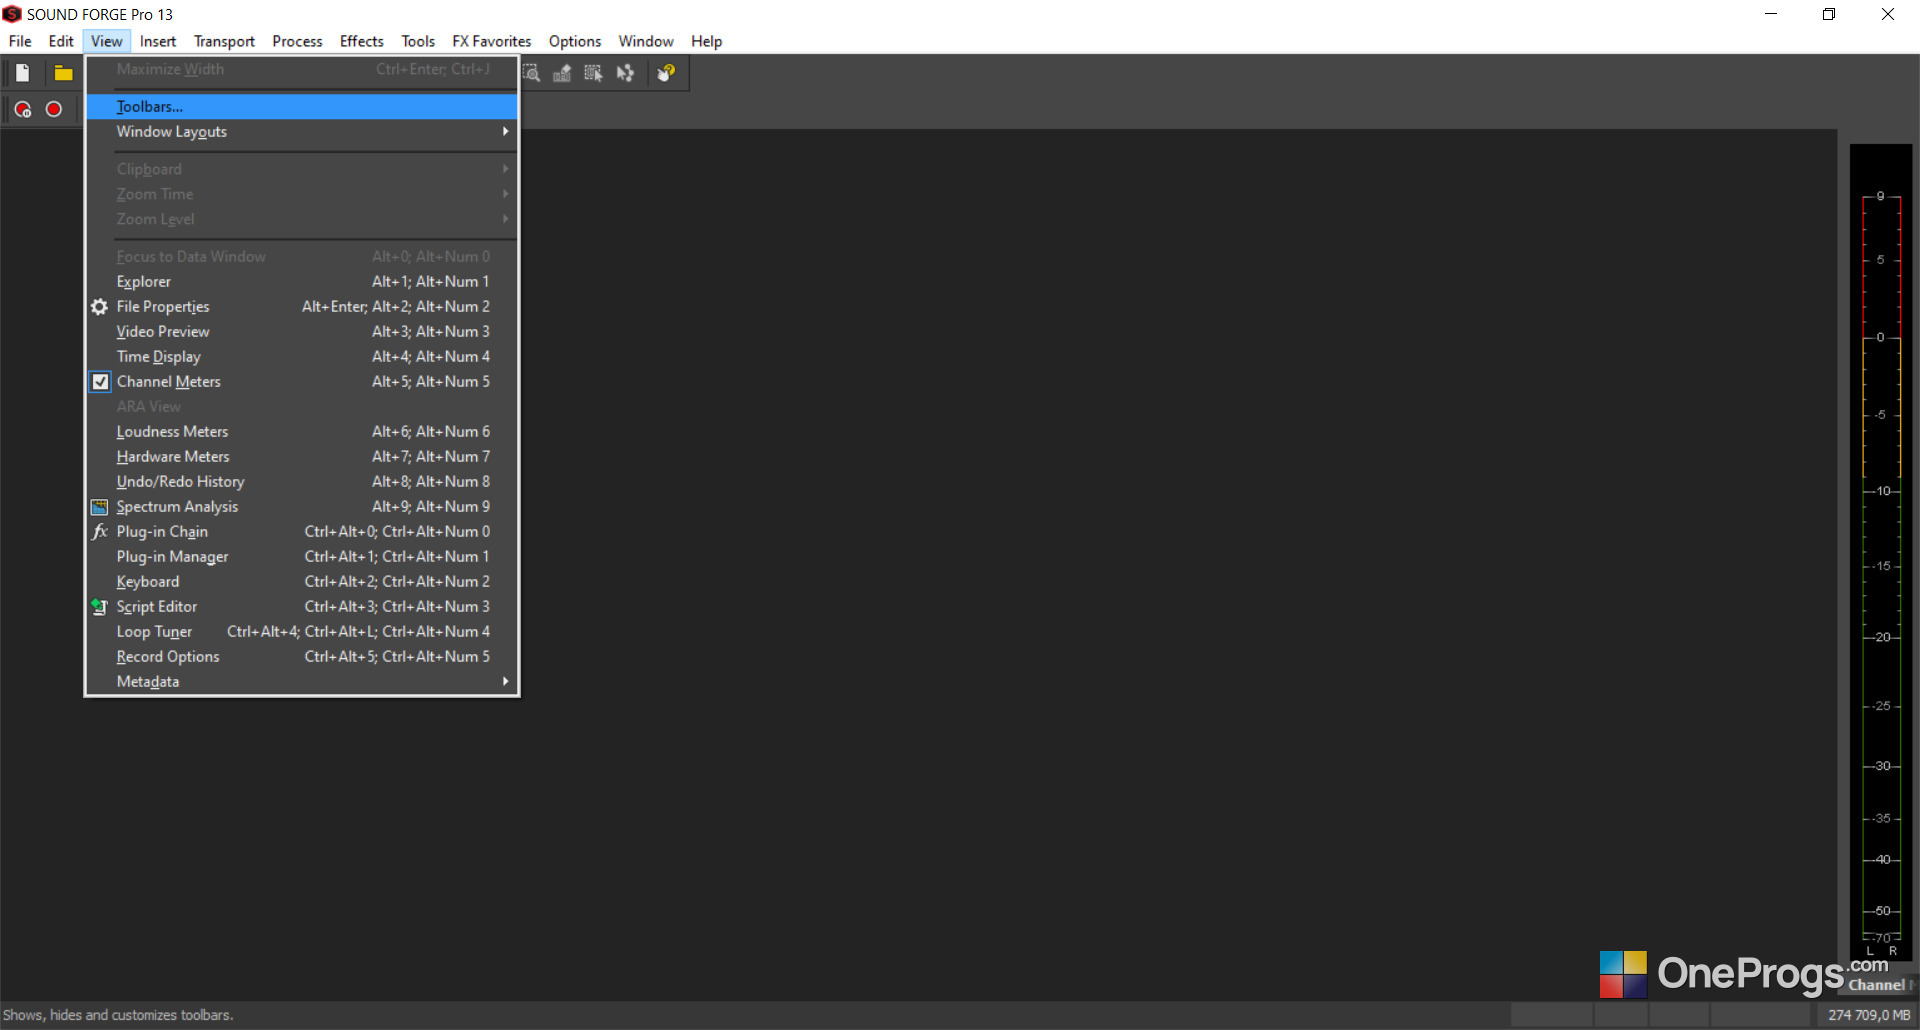Open the Window menu
The image size is (1920, 1030).
646,41
